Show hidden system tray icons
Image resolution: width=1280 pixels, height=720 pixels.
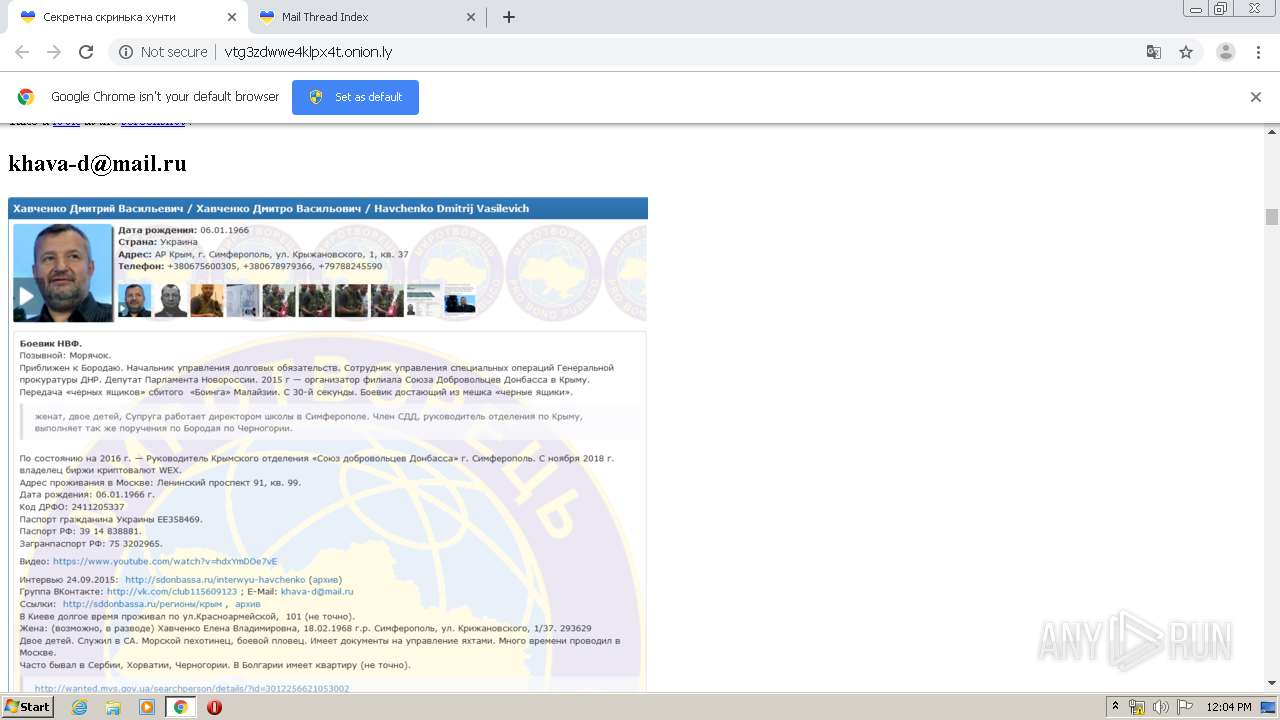pos(1115,707)
